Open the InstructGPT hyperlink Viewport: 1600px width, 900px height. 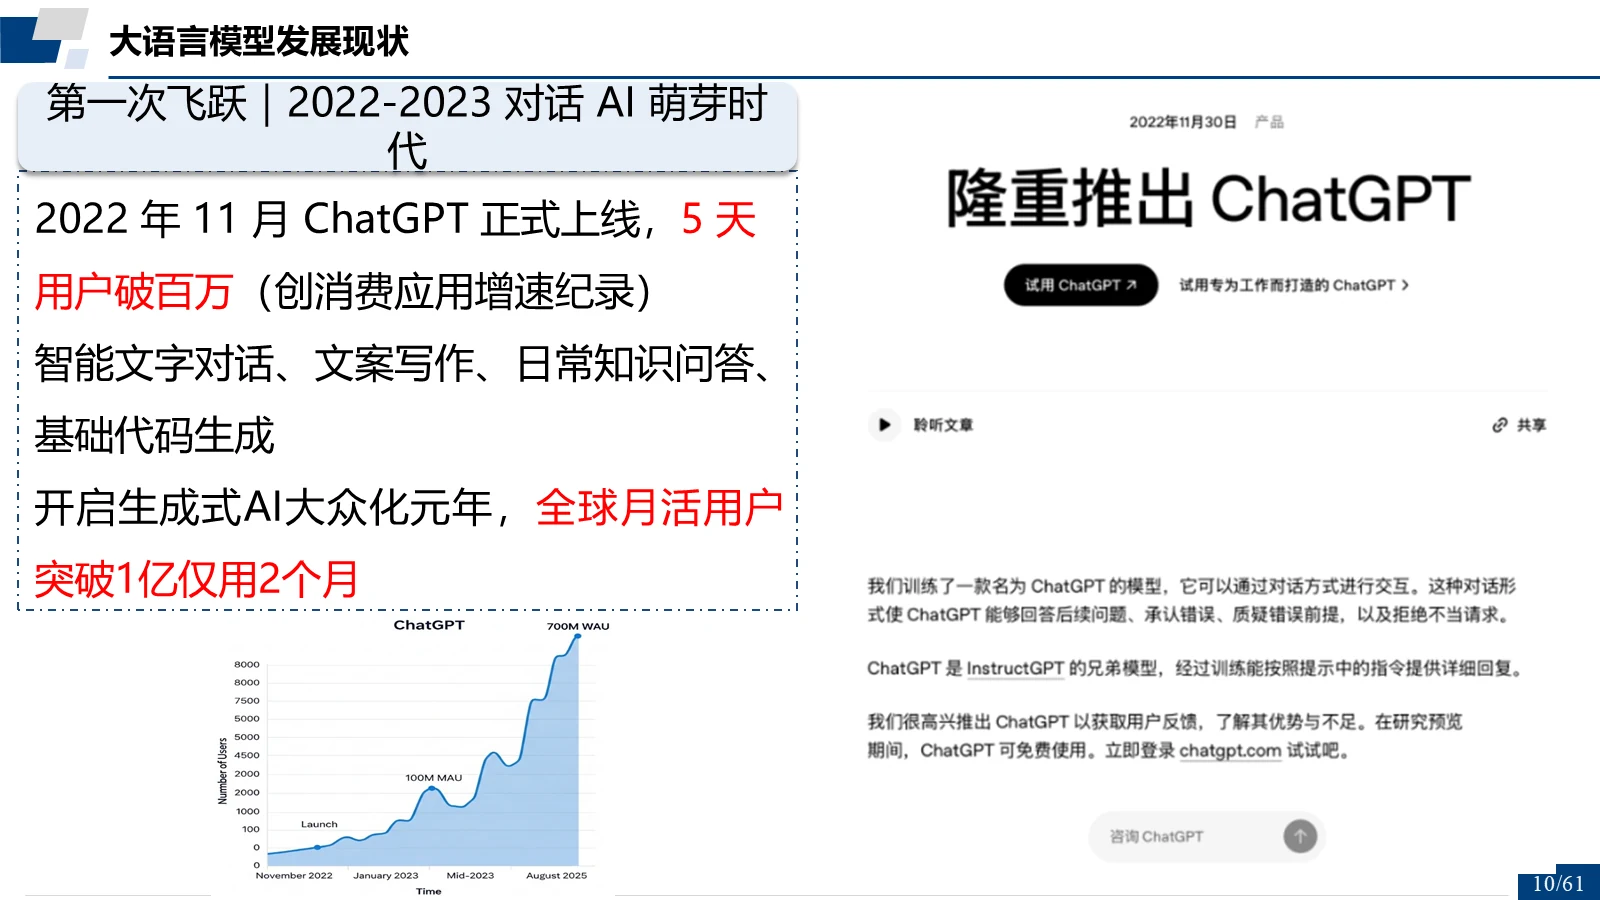(x=1015, y=668)
